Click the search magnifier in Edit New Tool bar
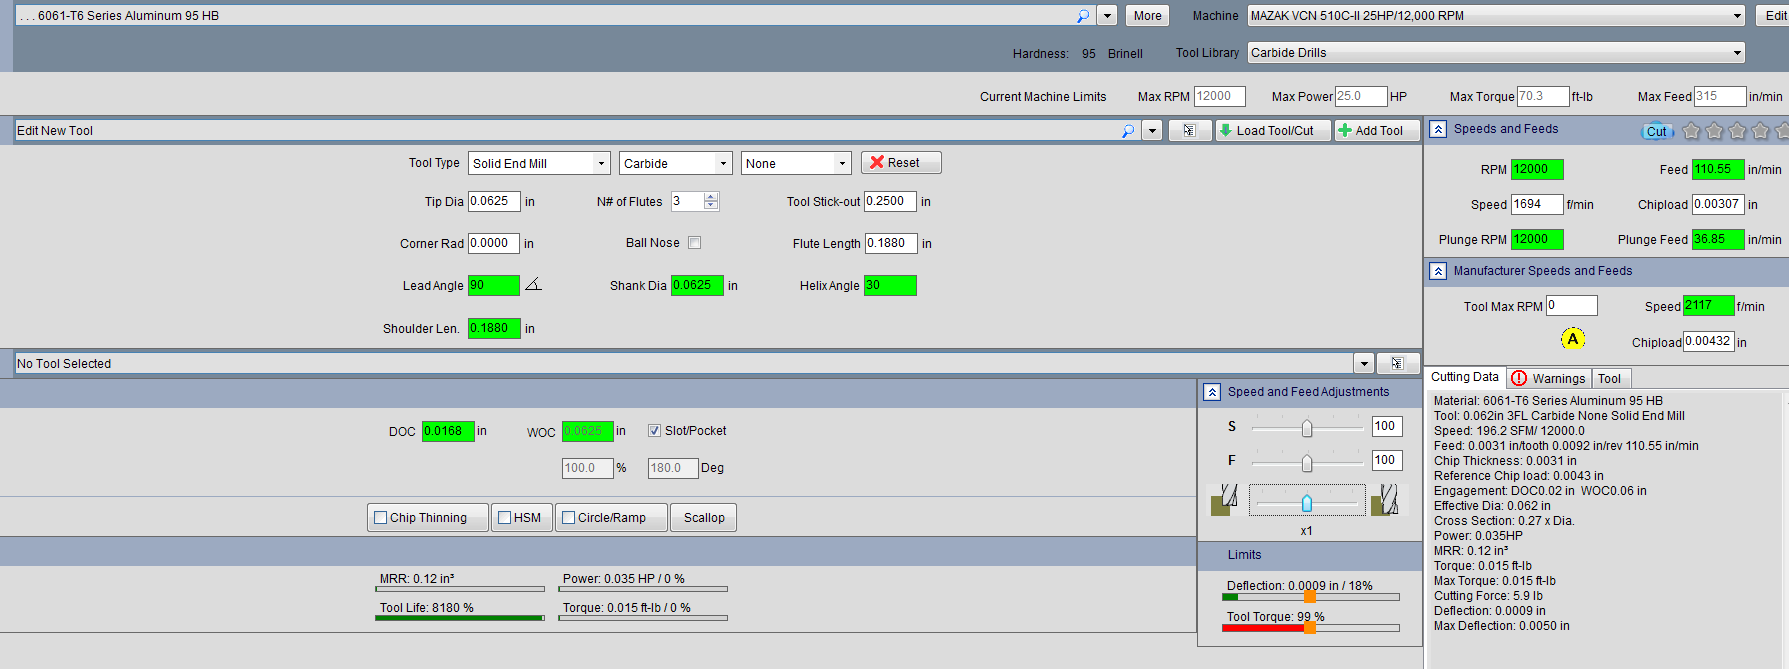 (1128, 131)
